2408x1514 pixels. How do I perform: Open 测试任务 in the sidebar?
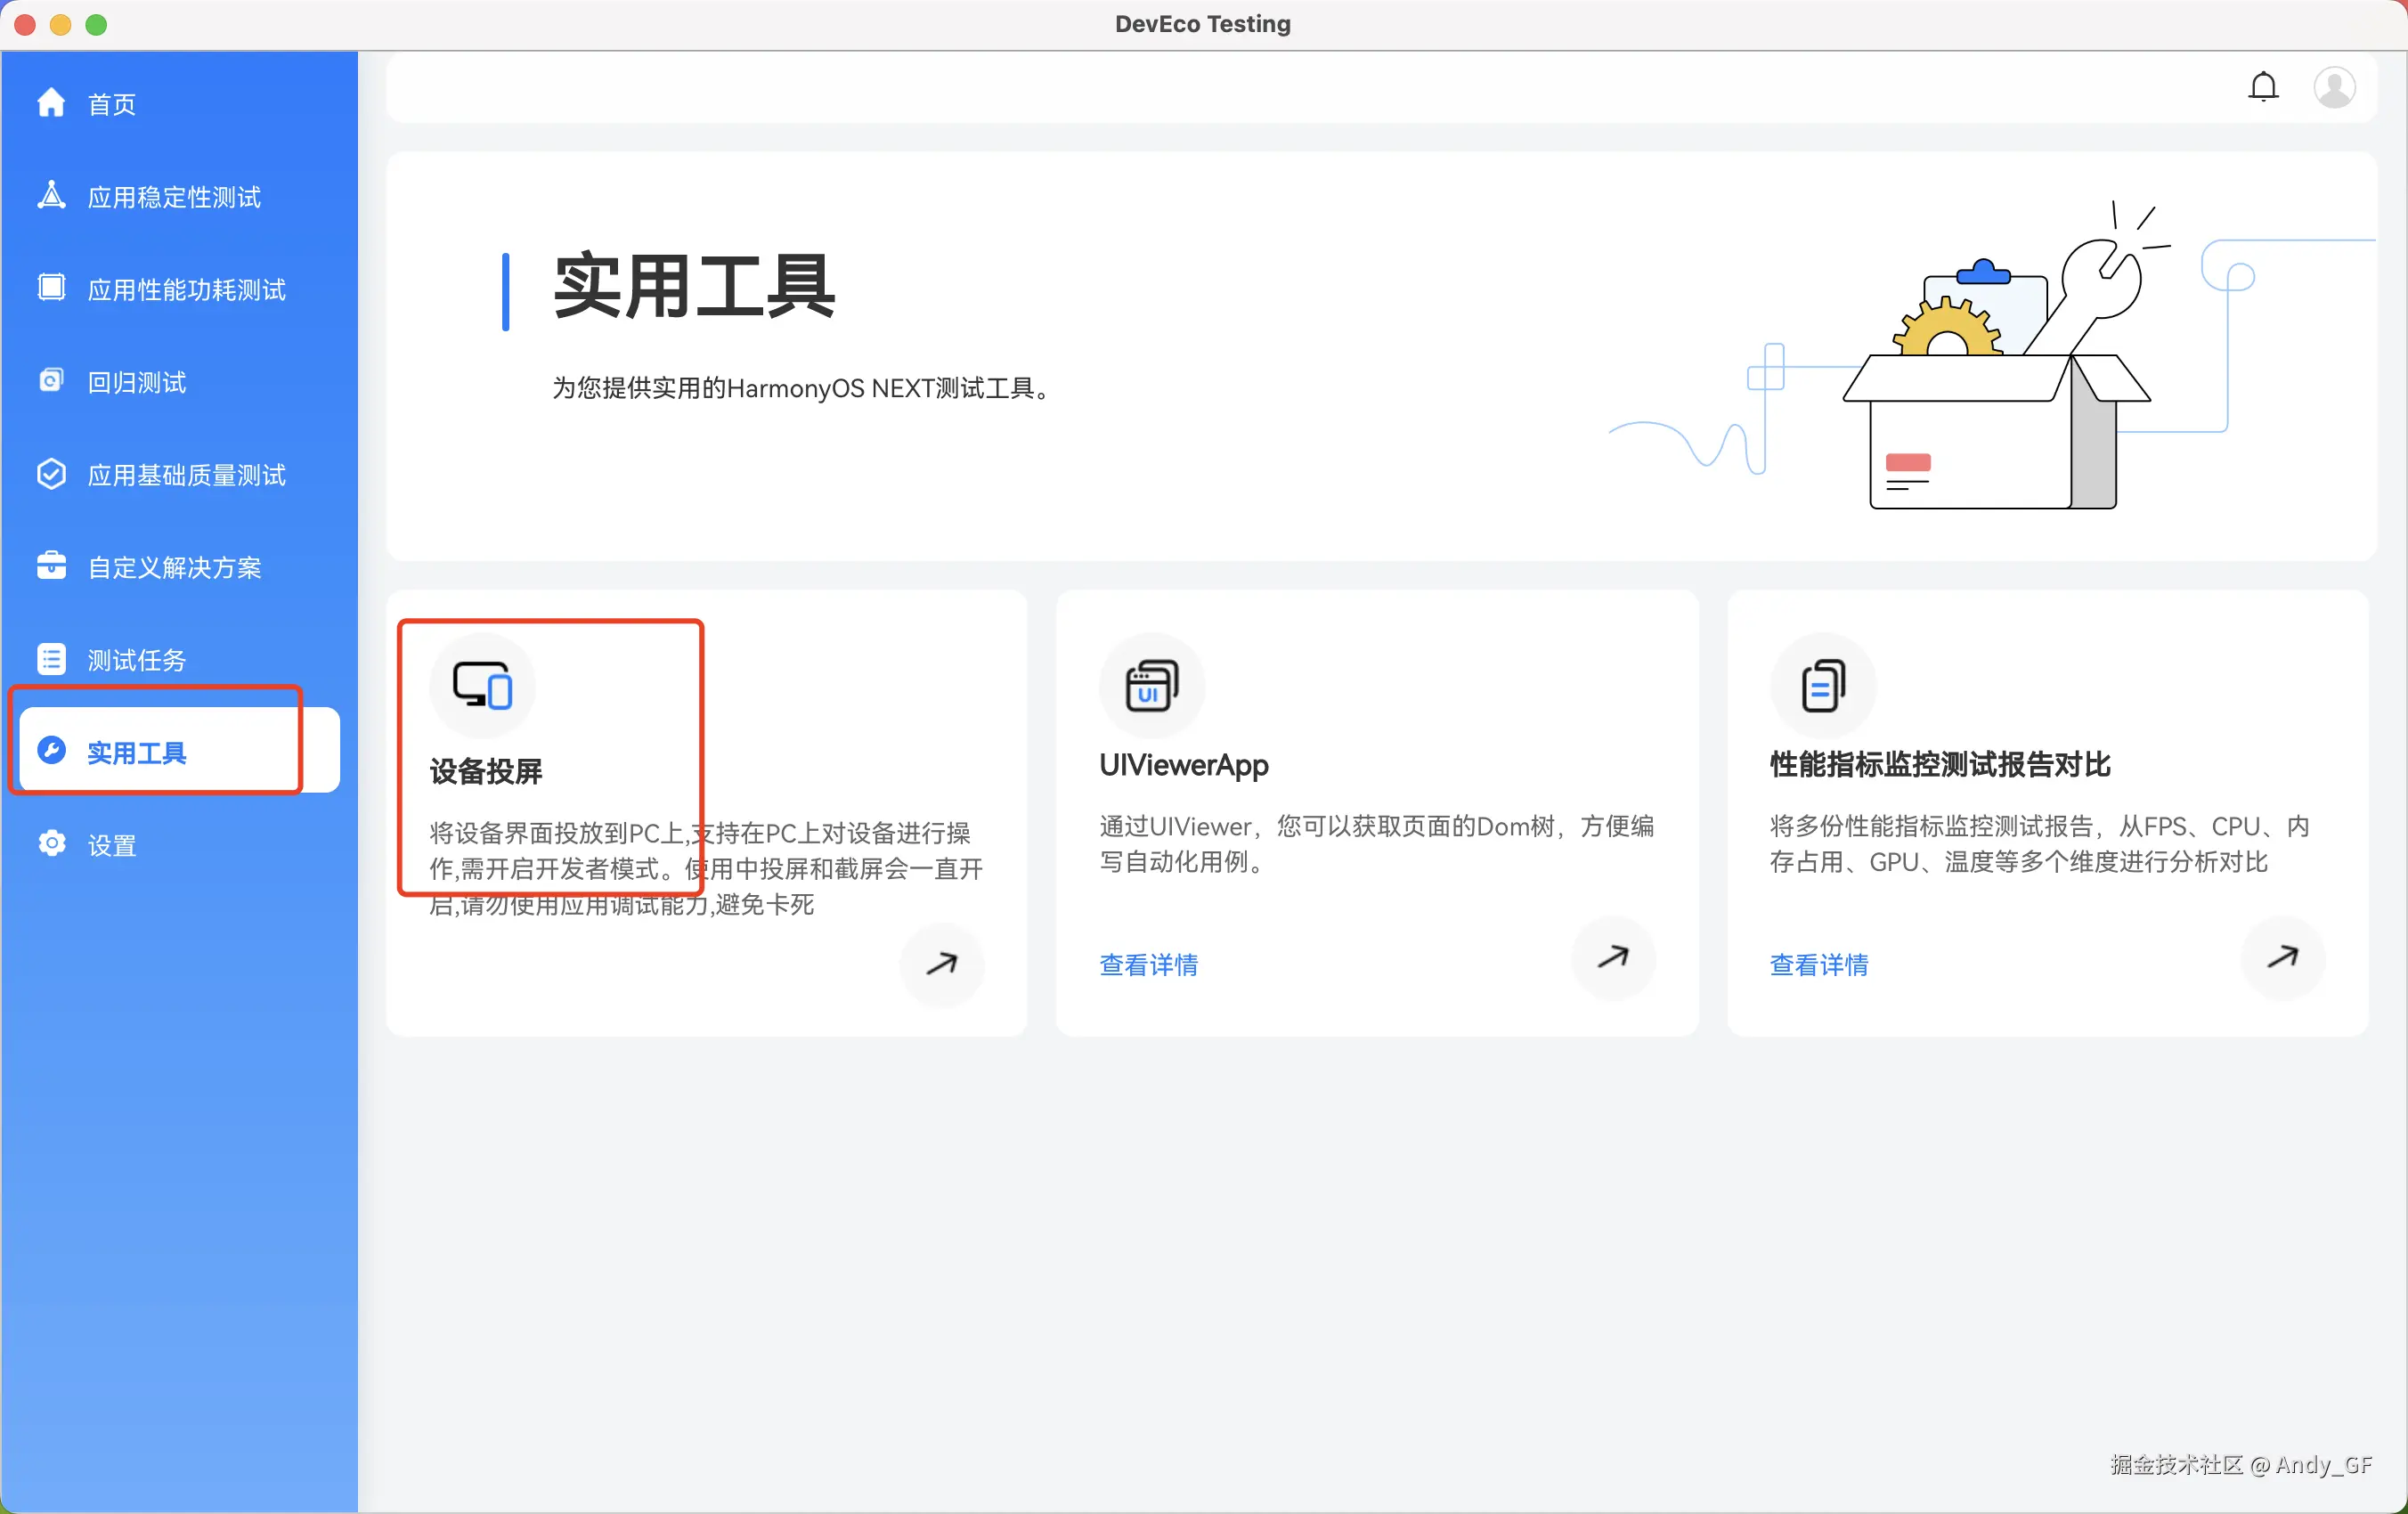coord(136,660)
